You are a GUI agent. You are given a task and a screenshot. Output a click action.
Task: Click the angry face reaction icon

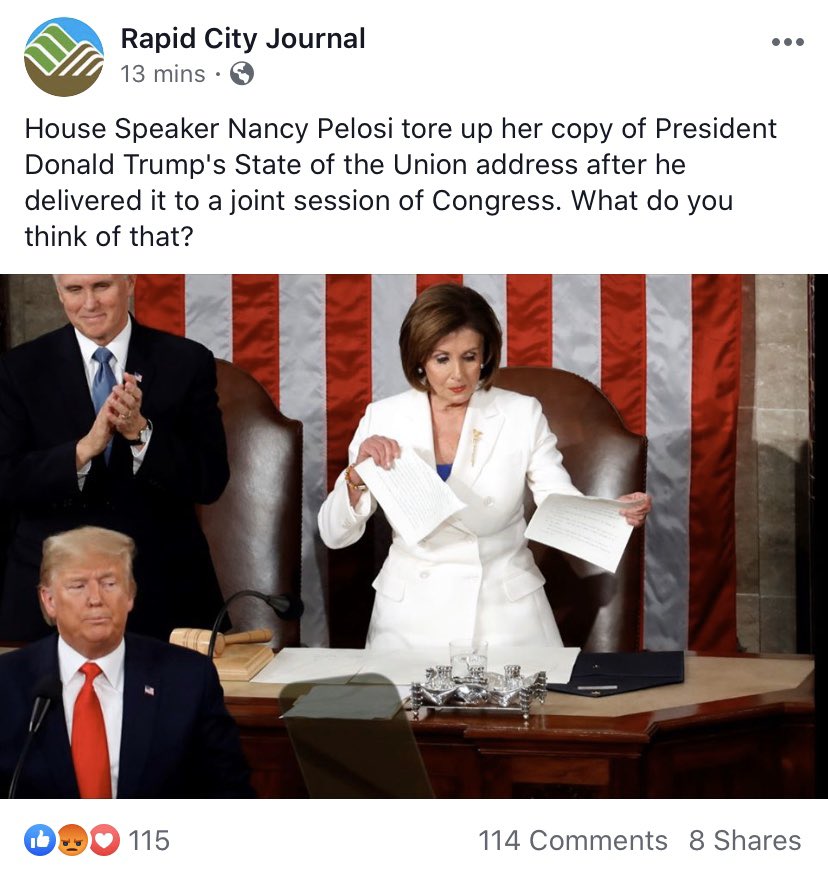tap(71, 840)
